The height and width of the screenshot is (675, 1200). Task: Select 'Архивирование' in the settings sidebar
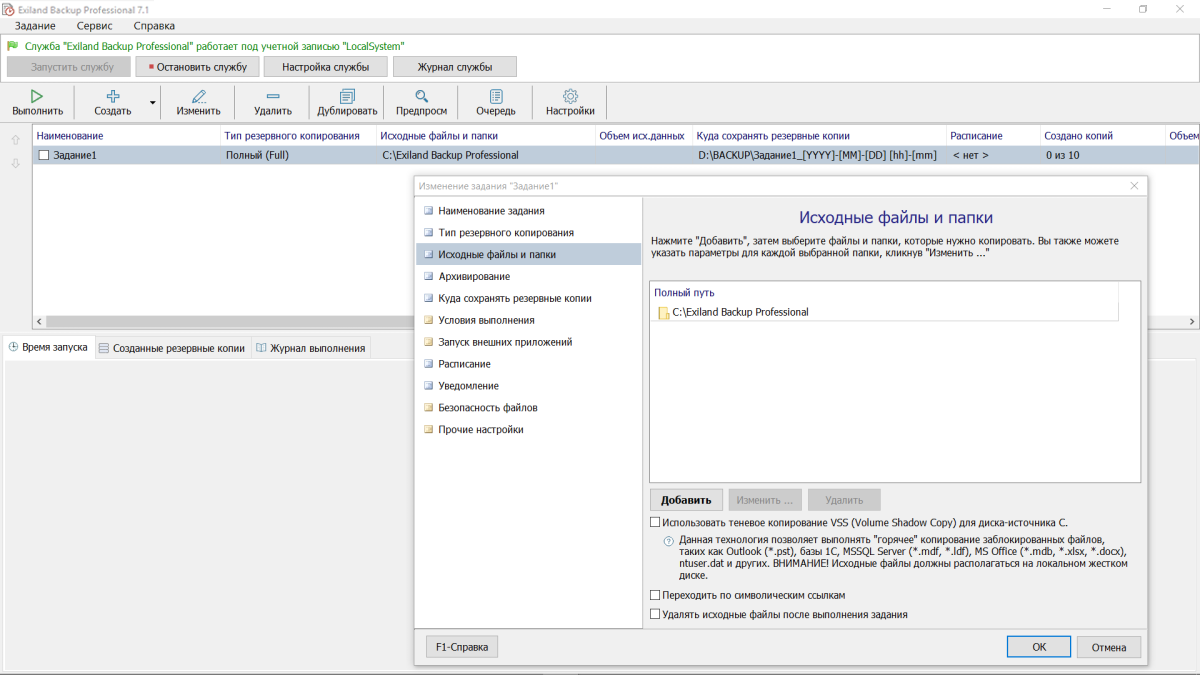tap(474, 276)
